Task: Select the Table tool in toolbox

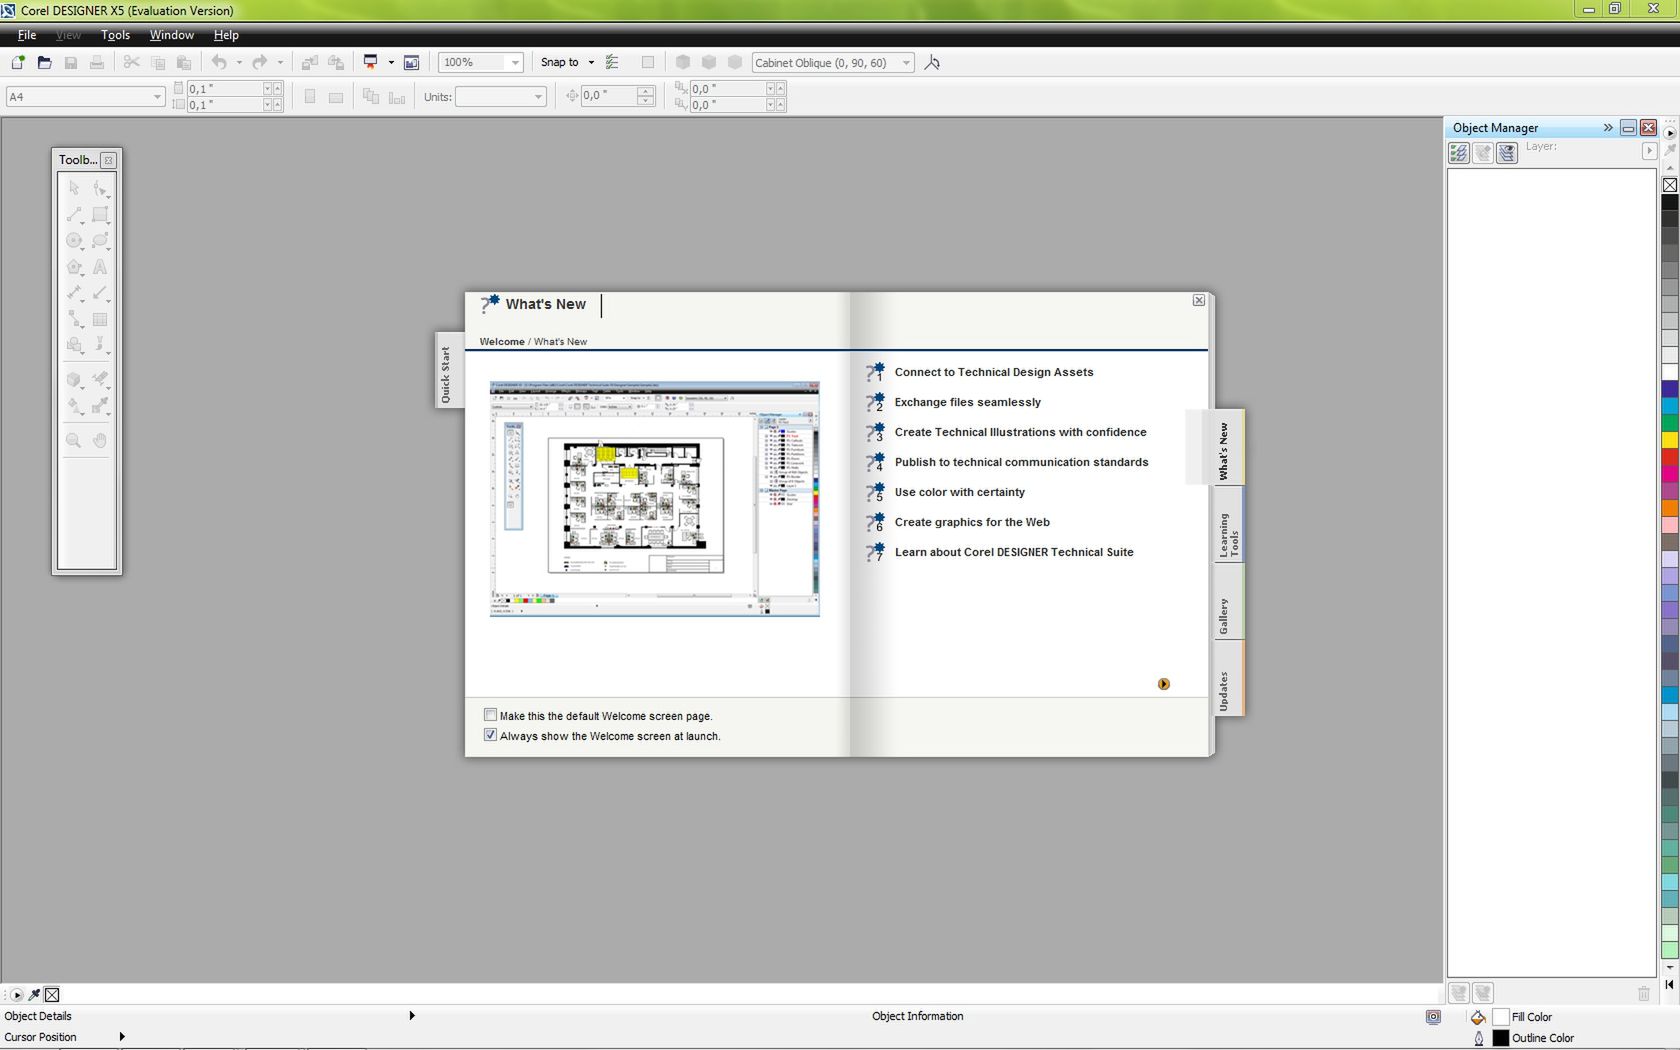Action: coord(100,320)
